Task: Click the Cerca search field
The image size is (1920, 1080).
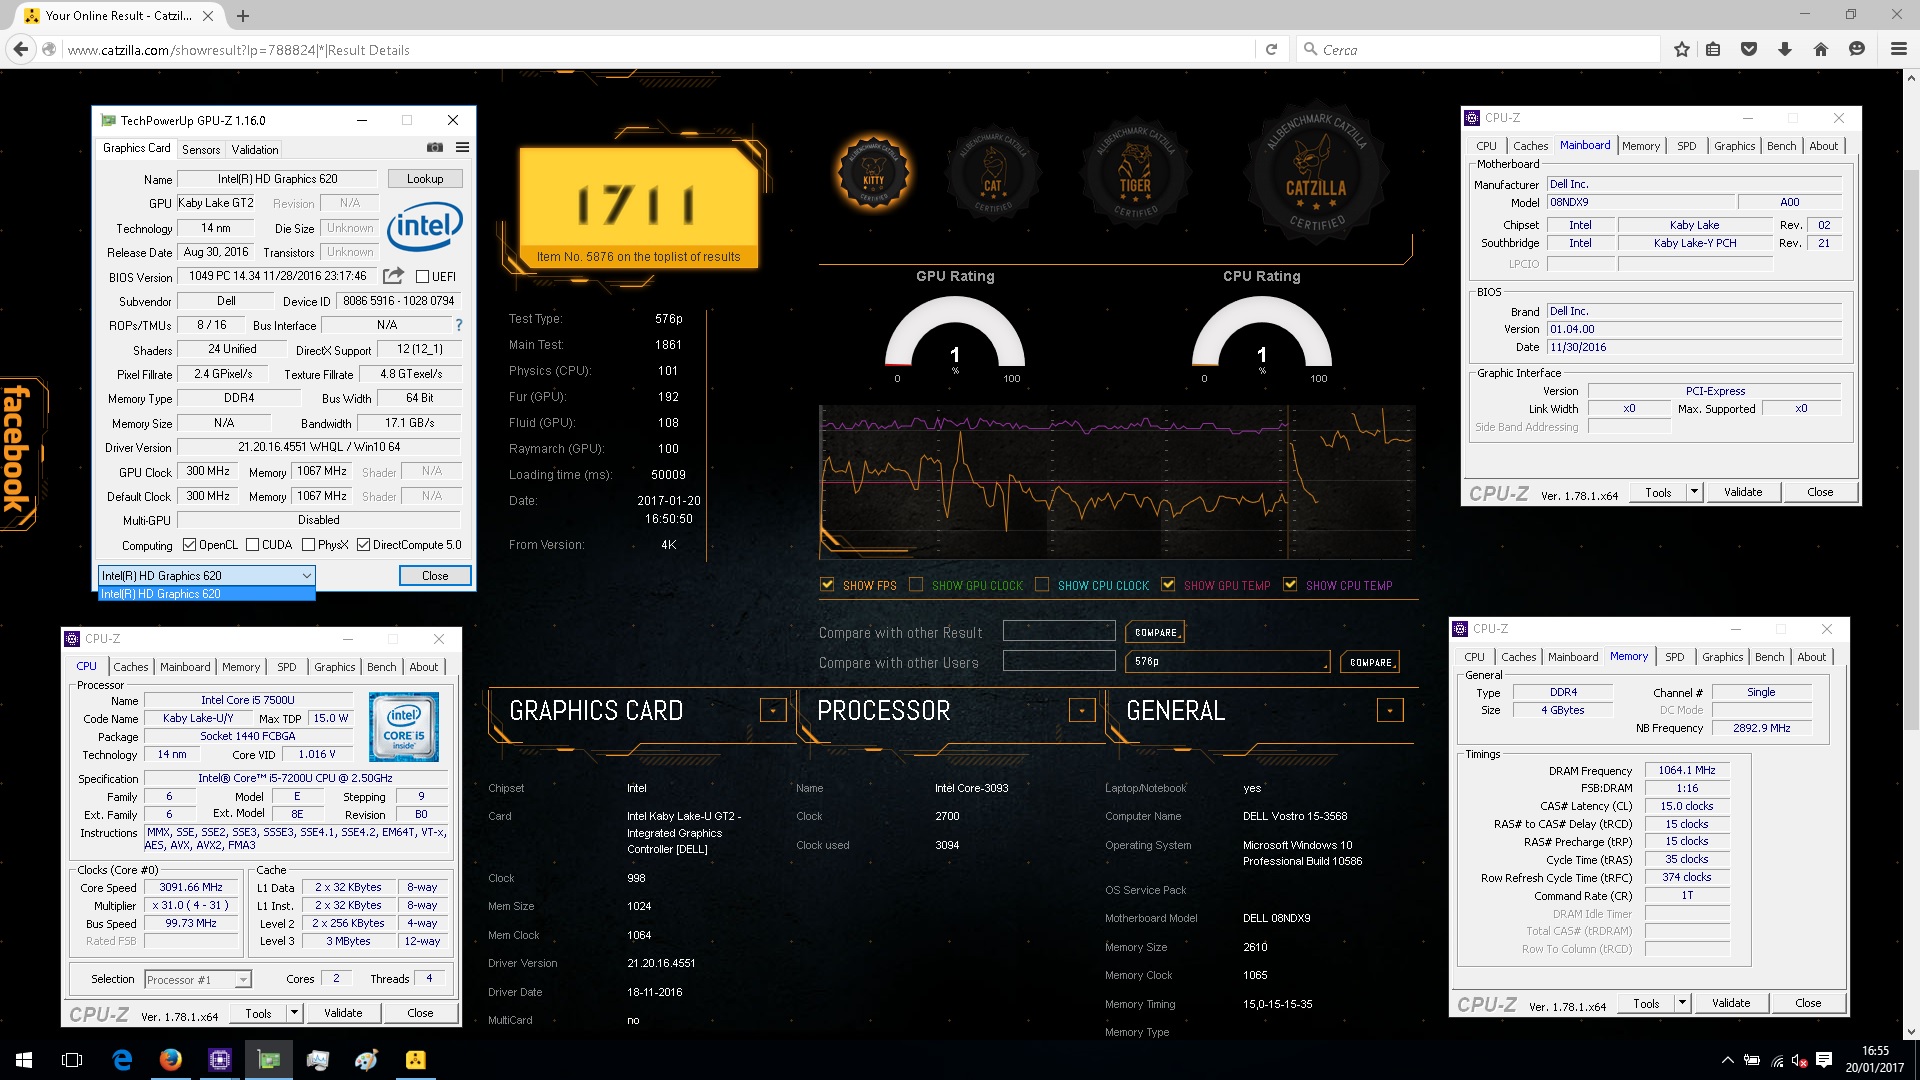Action: tap(1478, 50)
